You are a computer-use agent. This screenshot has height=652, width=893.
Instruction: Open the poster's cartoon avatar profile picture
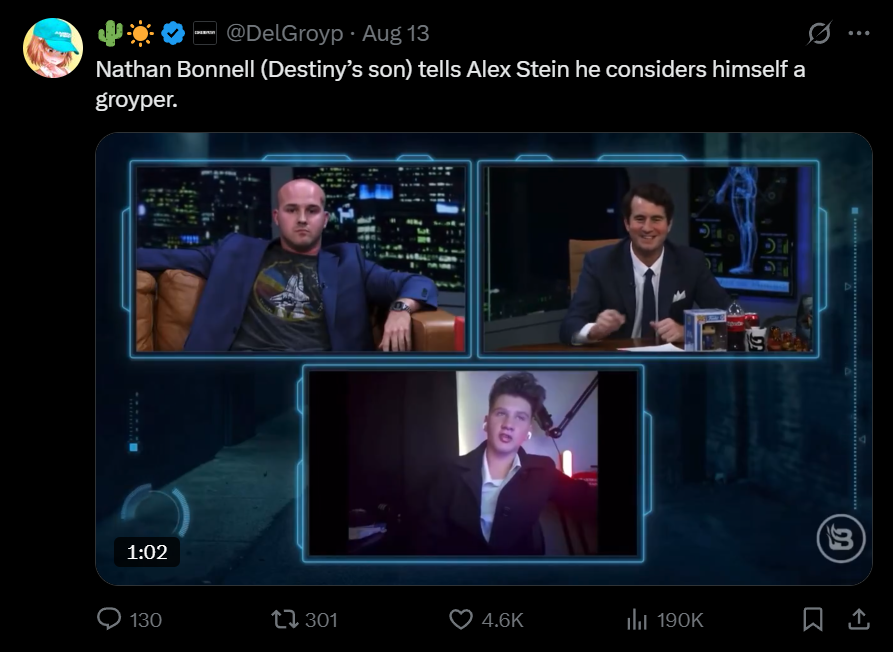tap(52, 48)
